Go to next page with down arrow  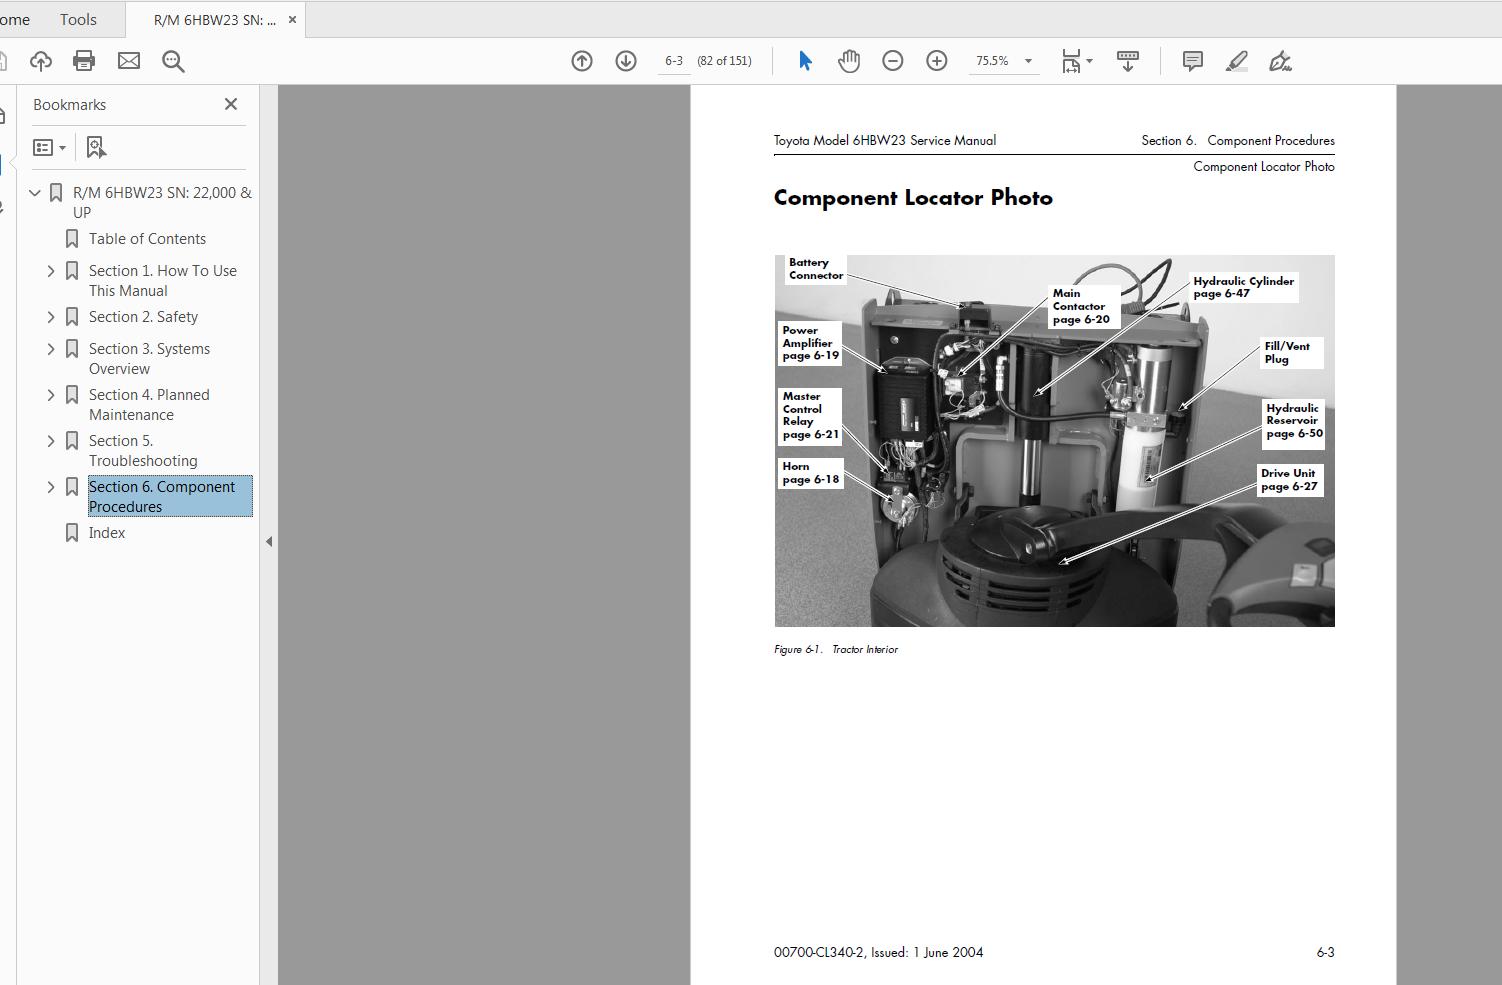point(626,60)
